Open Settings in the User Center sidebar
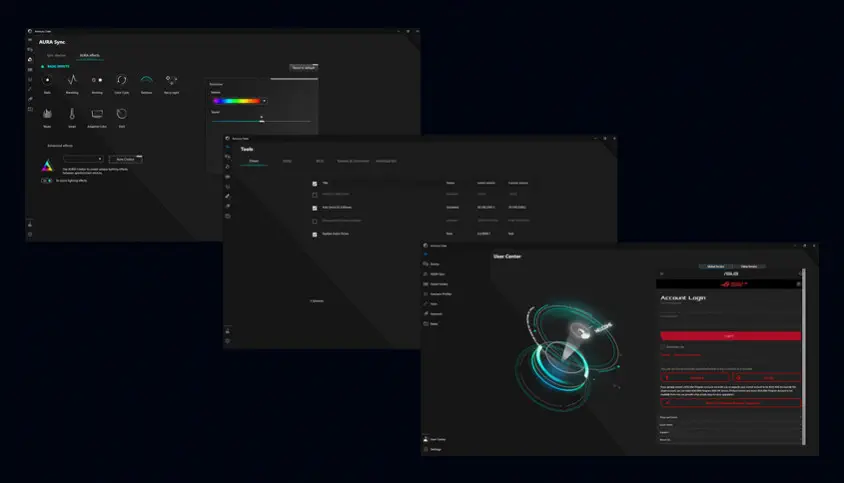 pos(435,449)
